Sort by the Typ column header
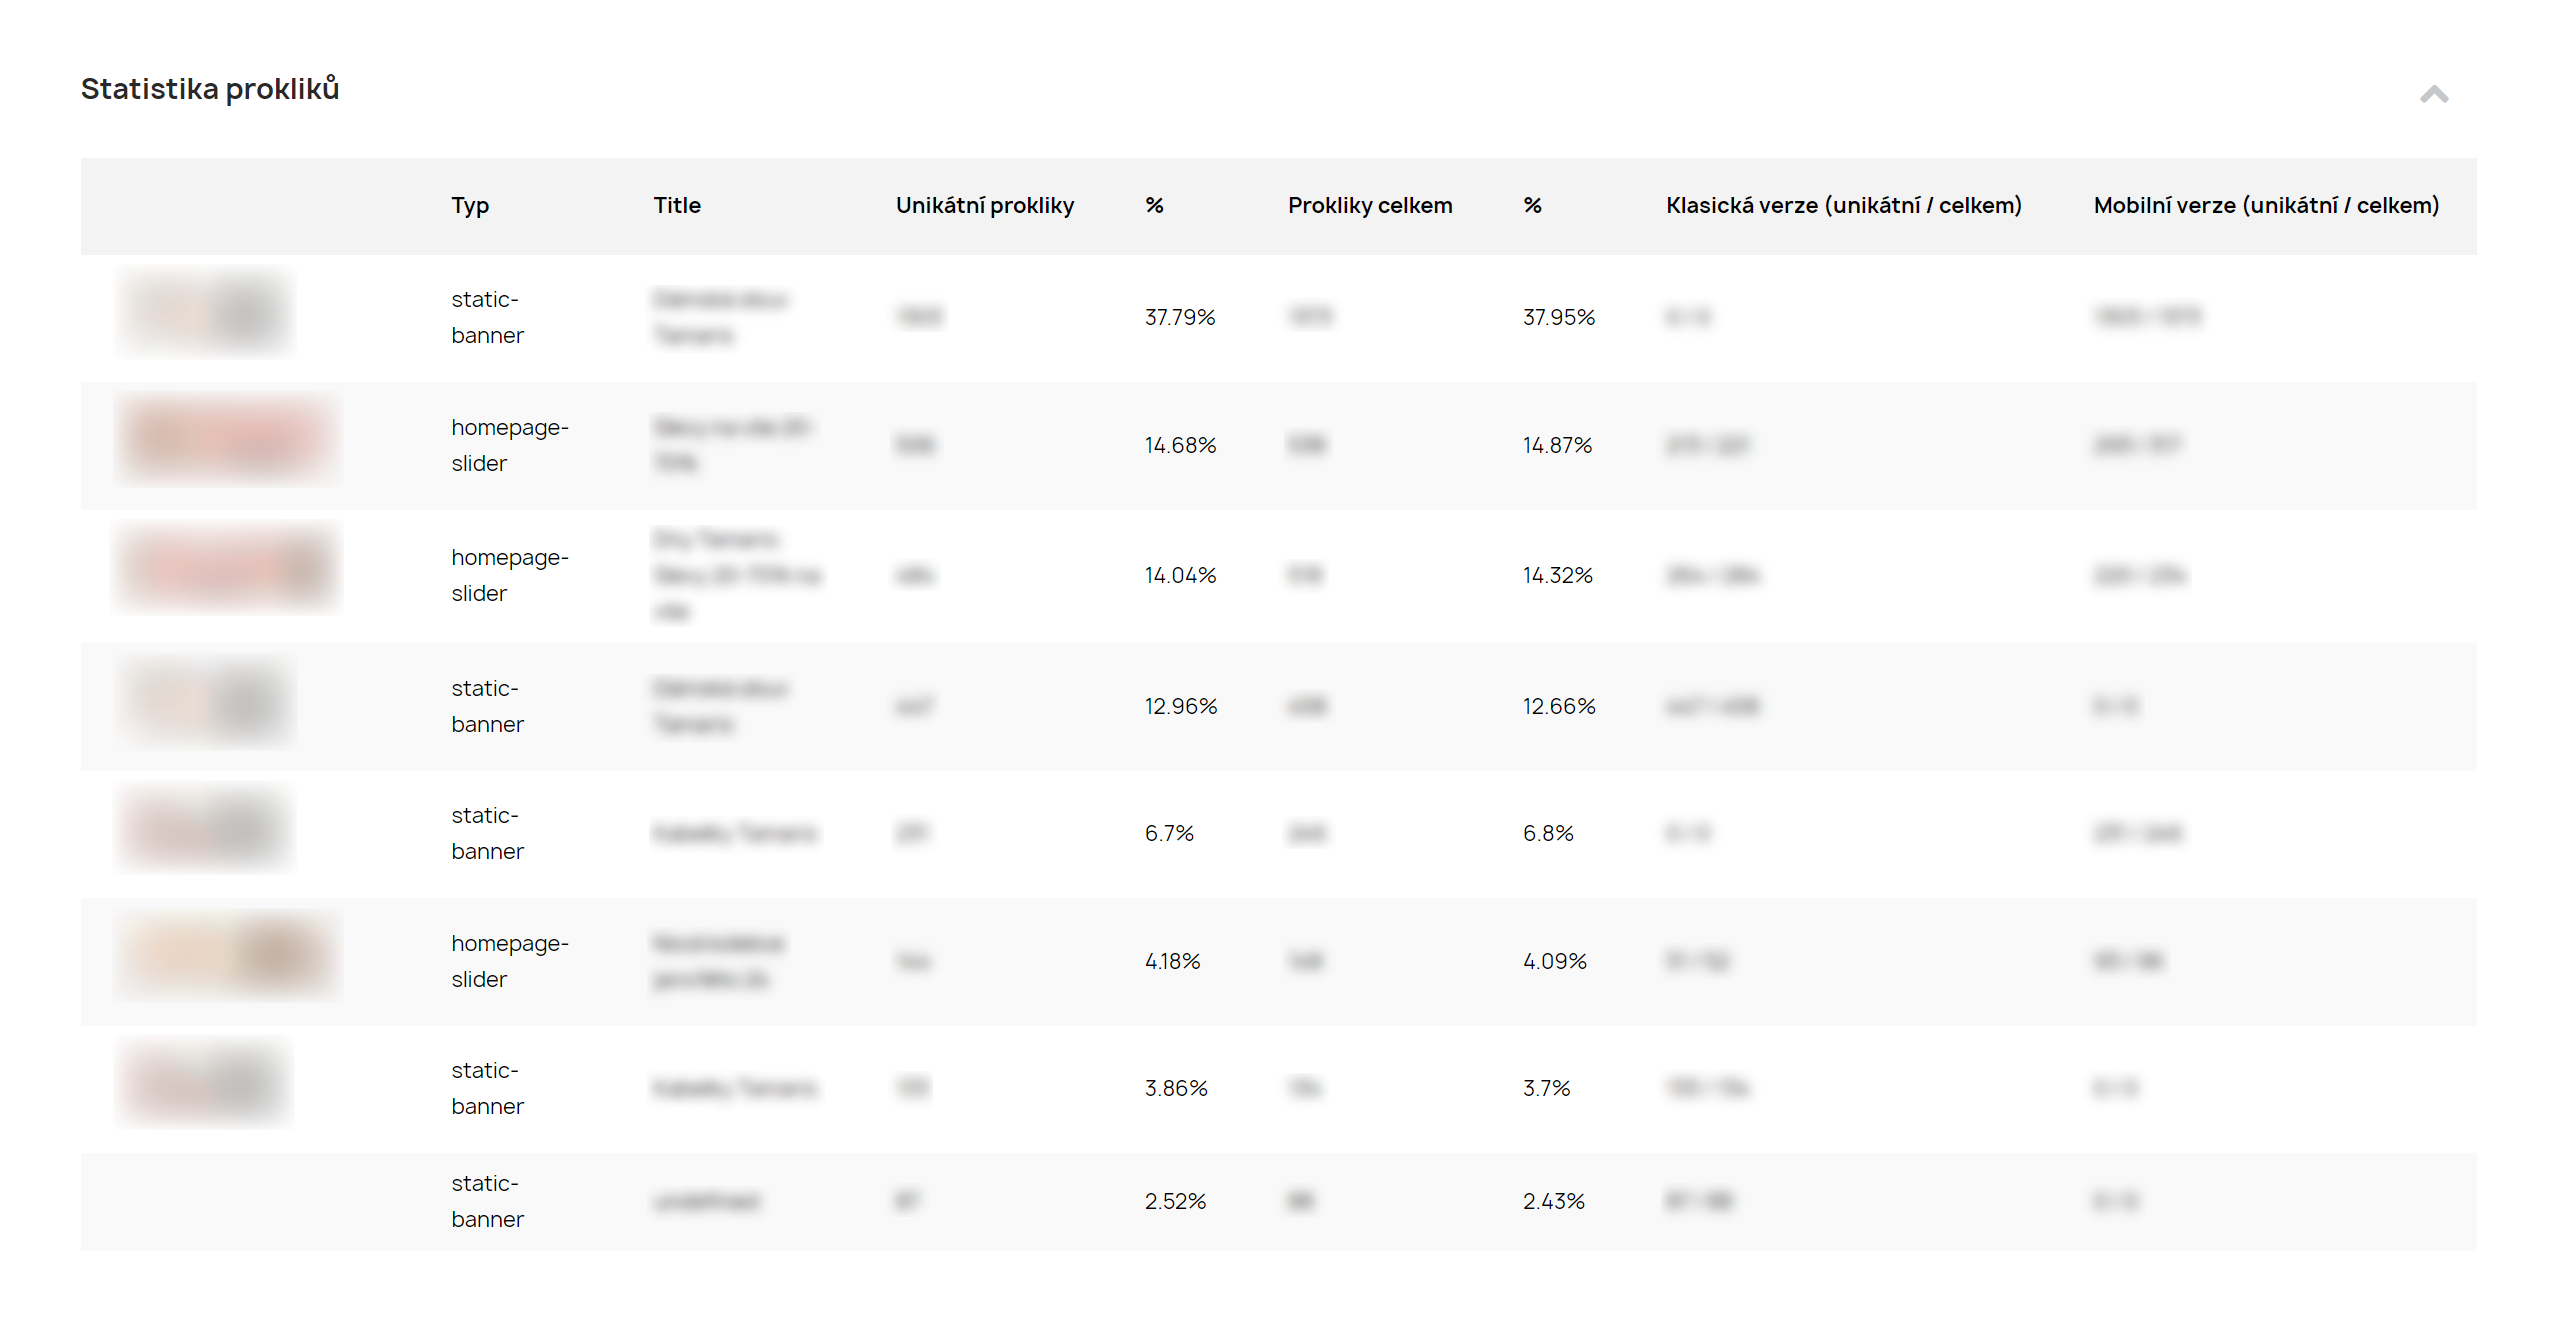The height and width of the screenshot is (1325, 2560). click(470, 206)
